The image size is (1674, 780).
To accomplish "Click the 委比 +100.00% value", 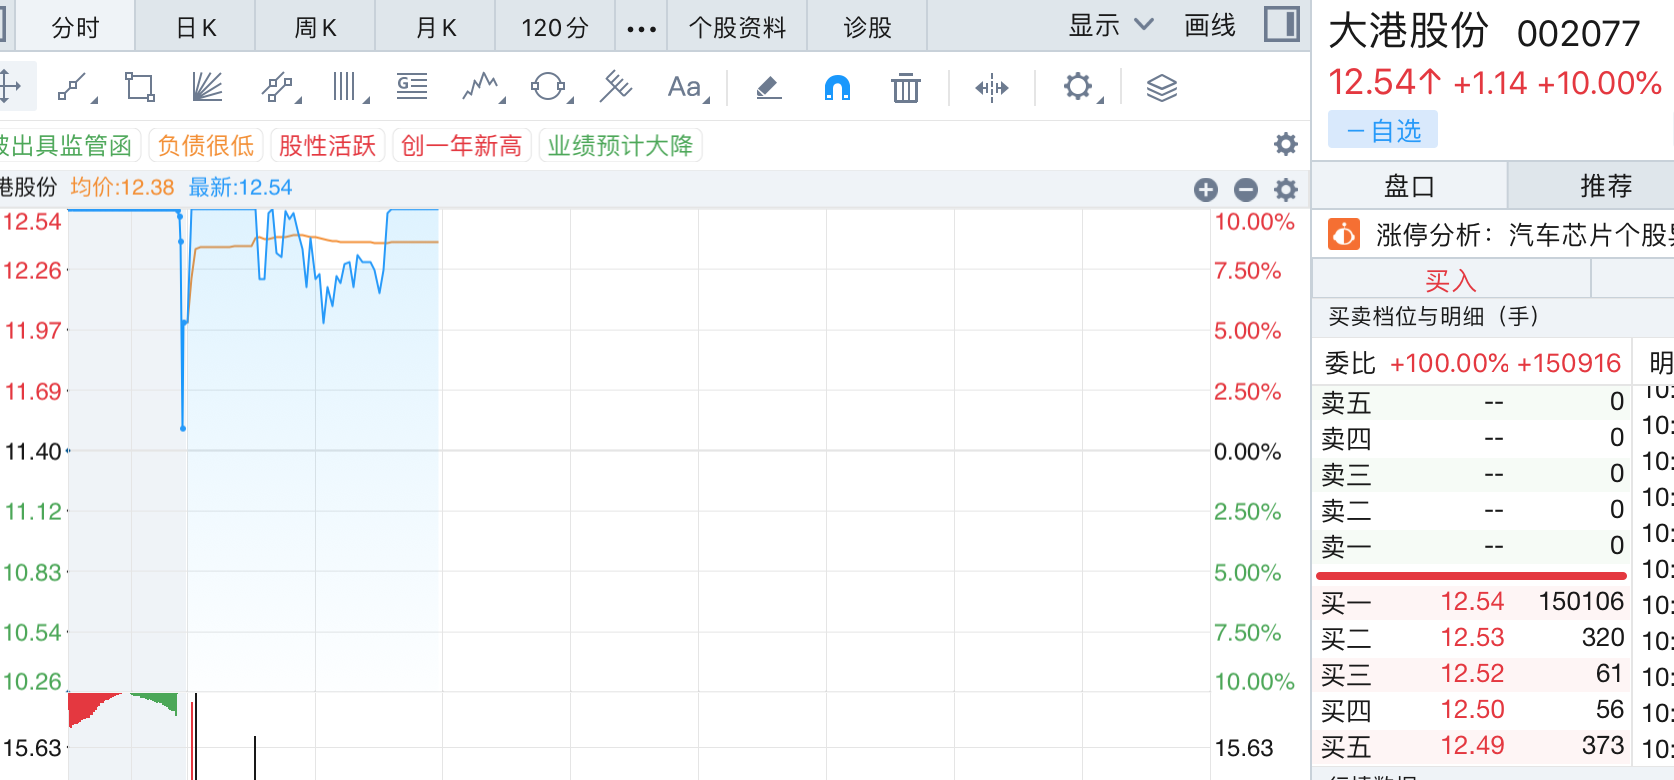I will click(1449, 363).
